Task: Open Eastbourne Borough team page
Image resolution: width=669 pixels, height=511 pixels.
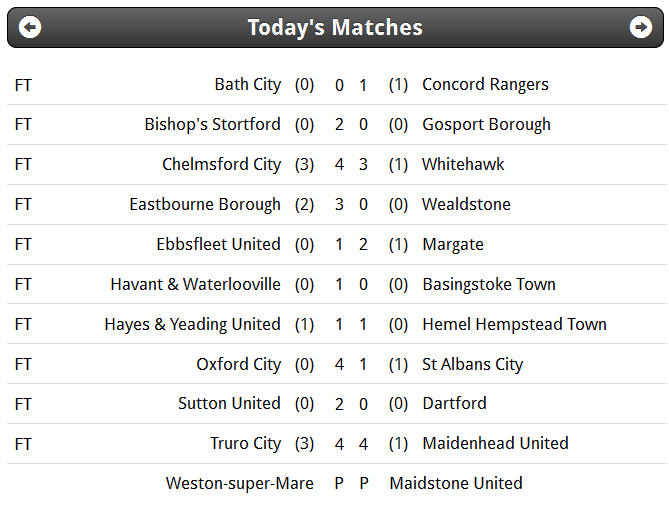Action: [x=205, y=204]
